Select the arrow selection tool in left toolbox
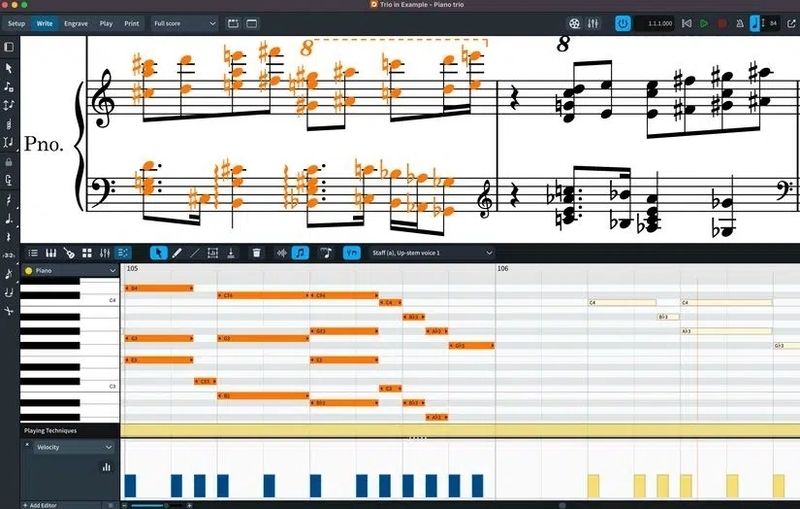The width and height of the screenshot is (800, 509). [9, 68]
